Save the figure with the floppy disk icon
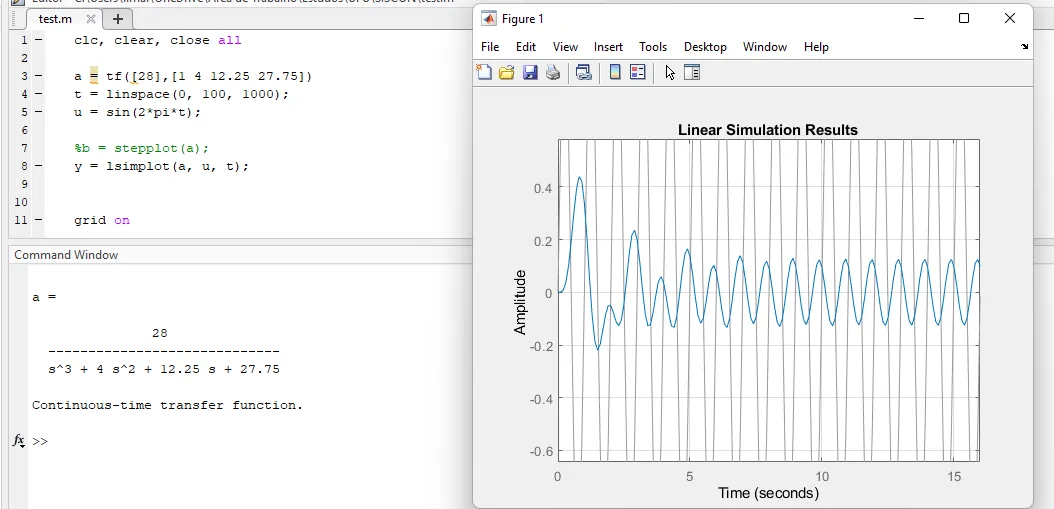The width and height of the screenshot is (1054, 509). [x=530, y=72]
